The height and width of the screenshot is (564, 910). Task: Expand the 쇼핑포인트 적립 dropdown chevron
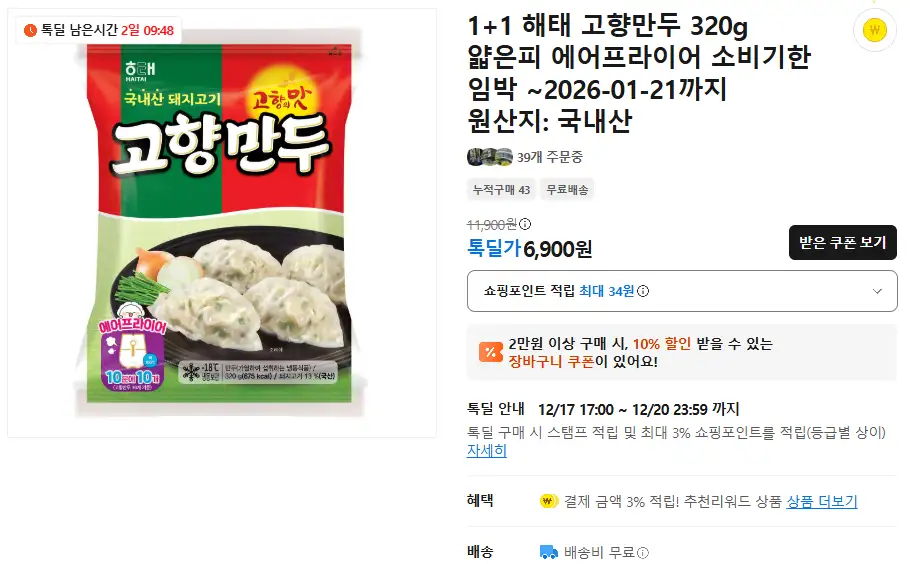(877, 291)
